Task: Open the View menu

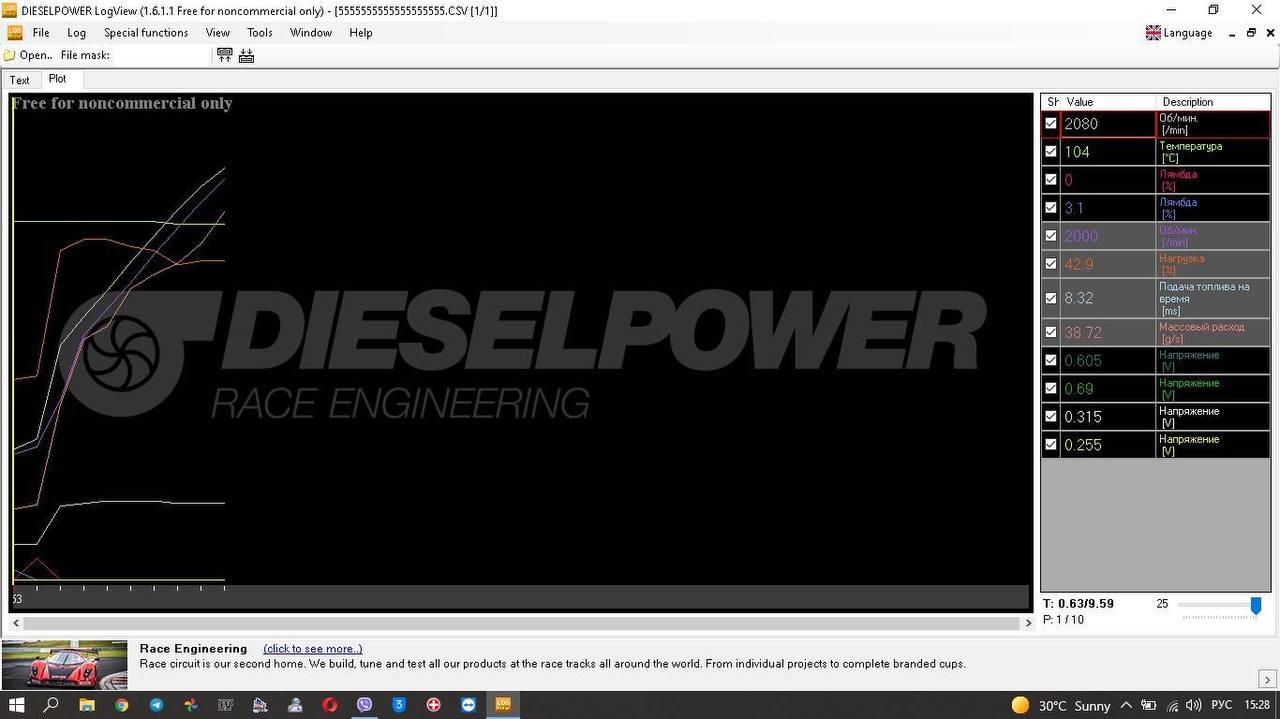Action: (x=218, y=33)
